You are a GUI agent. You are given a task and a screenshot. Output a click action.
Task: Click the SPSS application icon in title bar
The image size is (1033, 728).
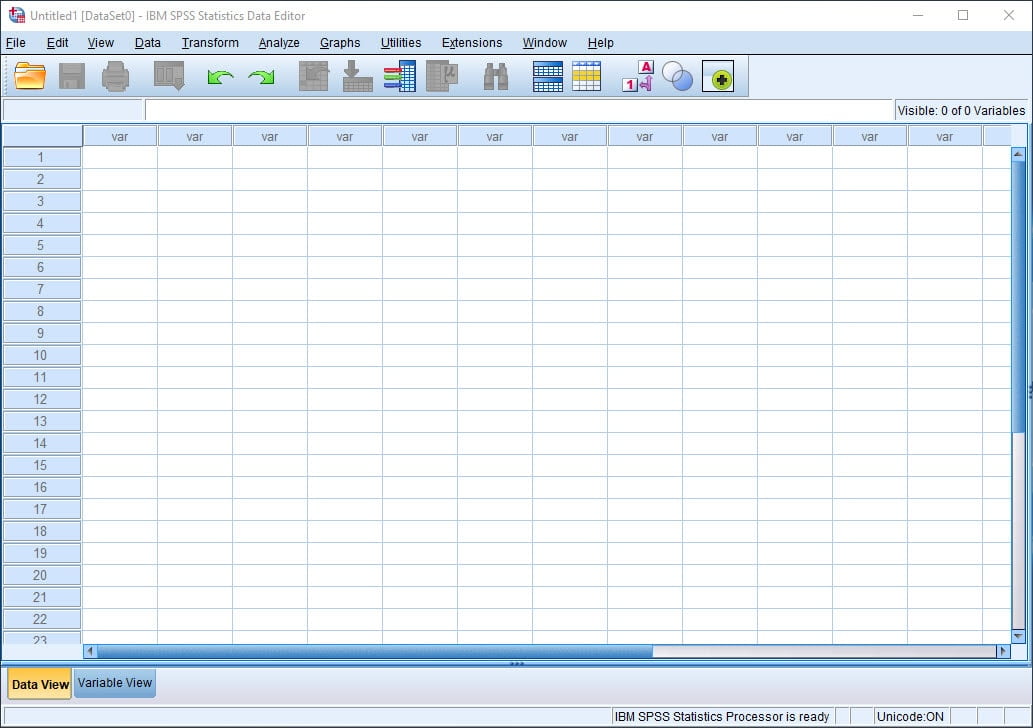click(x=16, y=15)
